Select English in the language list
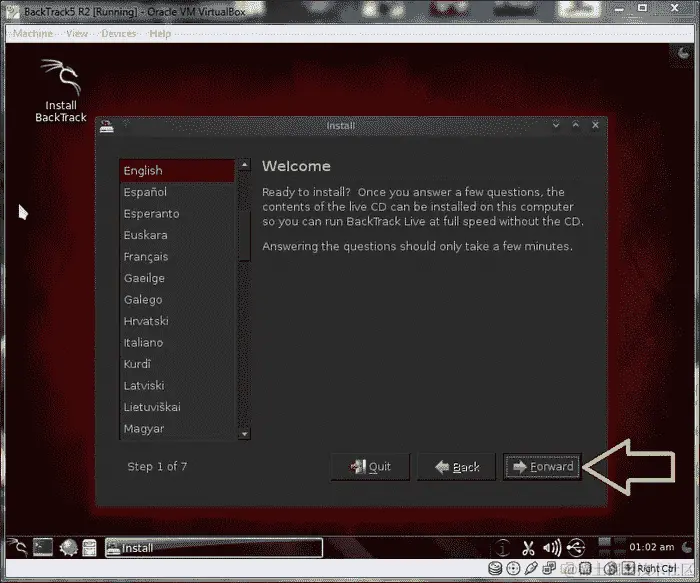Image resolution: width=700 pixels, height=583 pixels. [x=177, y=171]
